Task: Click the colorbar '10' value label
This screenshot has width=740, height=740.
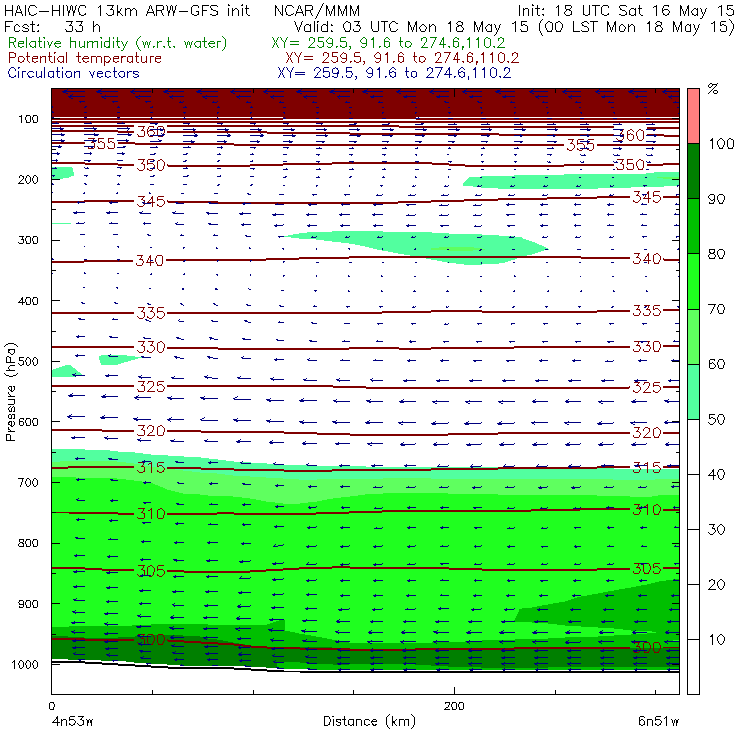Action: 716,640
